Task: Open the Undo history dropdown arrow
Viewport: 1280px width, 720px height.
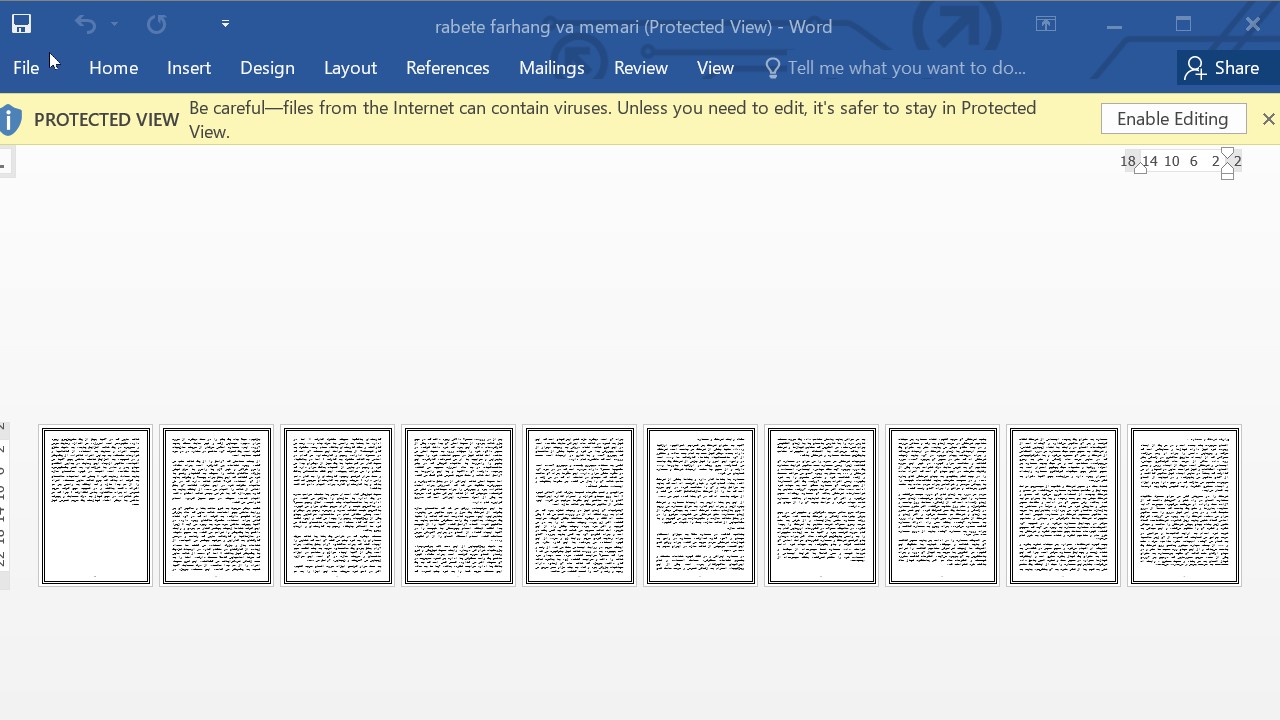Action: coord(115,24)
